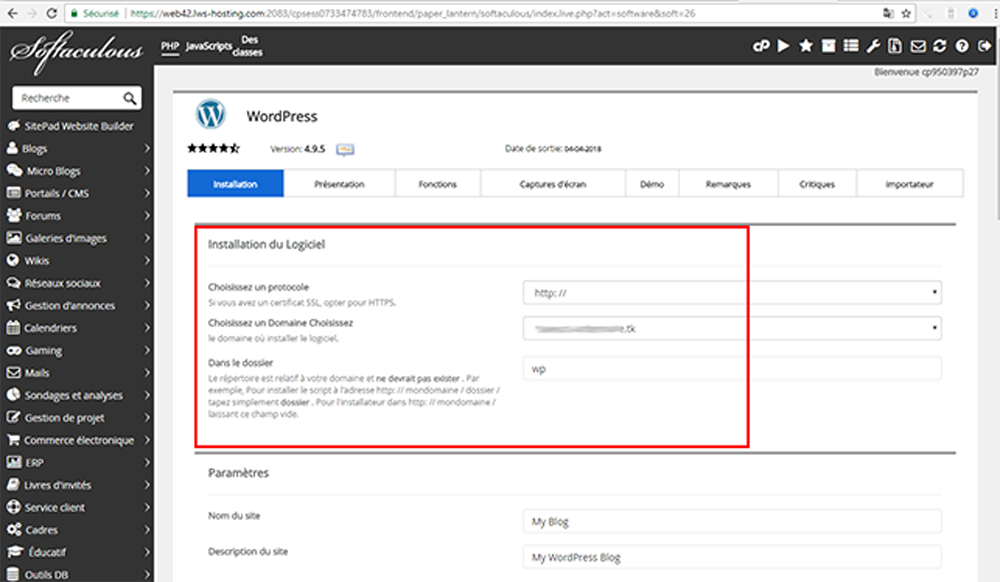Open the Captures d'écran tab

pyautogui.click(x=553, y=184)
